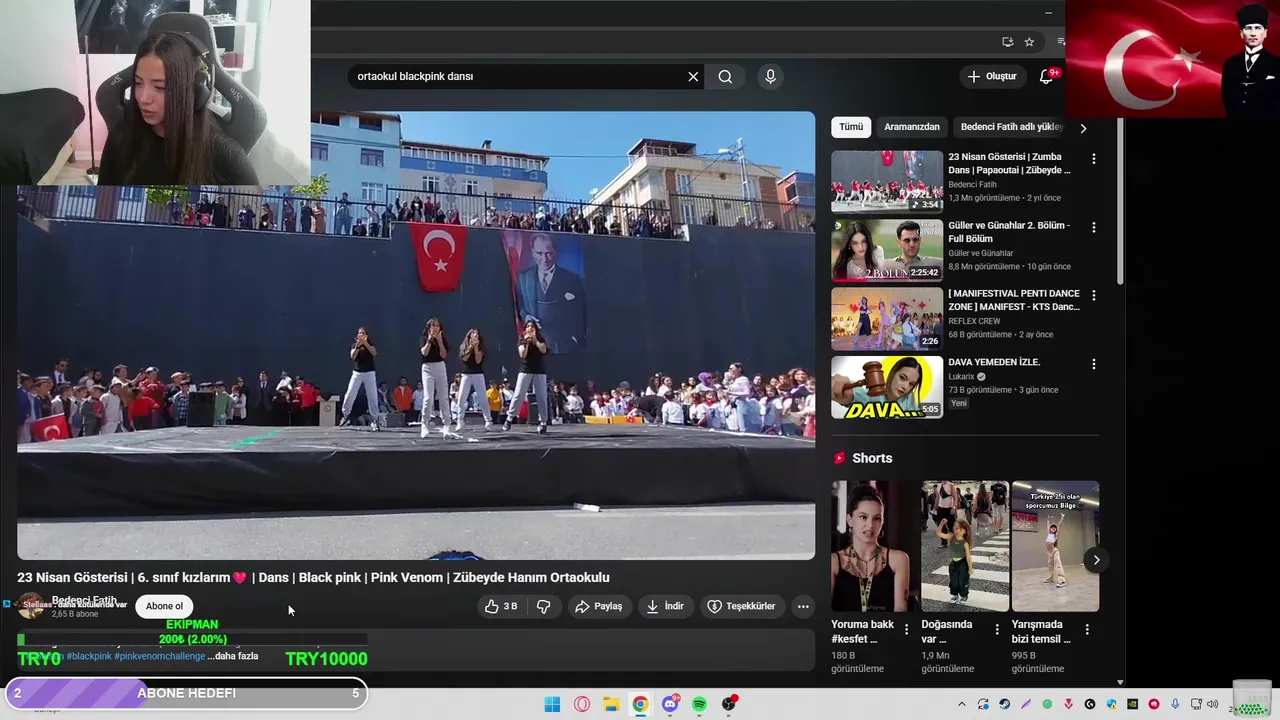The width and height of the screenshot is (1280, 720).
Task: Start voice search with microphone icon
Action: click(770, 76)
